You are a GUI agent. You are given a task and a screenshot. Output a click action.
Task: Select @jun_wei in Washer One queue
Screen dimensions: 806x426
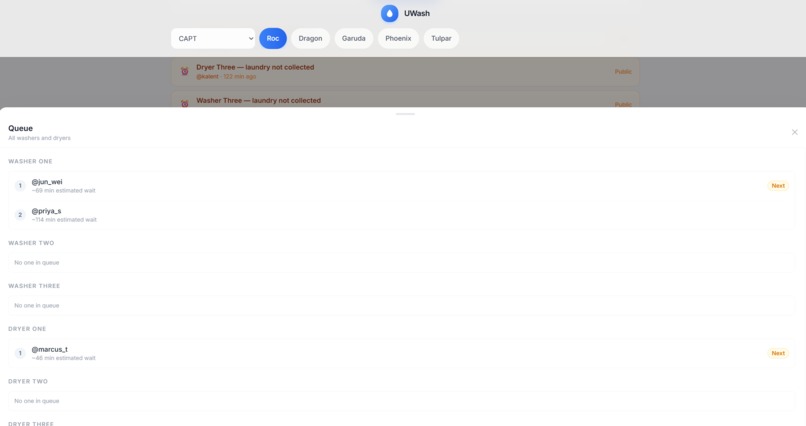[47, 182]
